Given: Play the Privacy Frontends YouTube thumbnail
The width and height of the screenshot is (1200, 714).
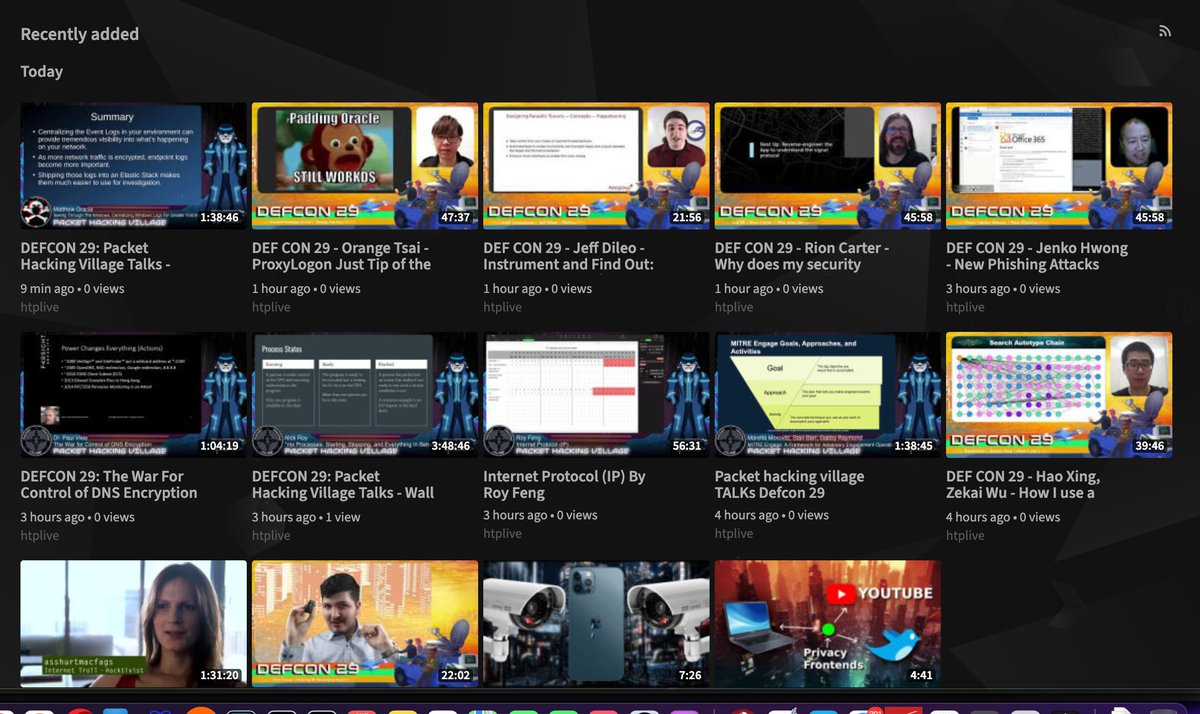Looking at the screenshot, I should click(x=828, y=623).
